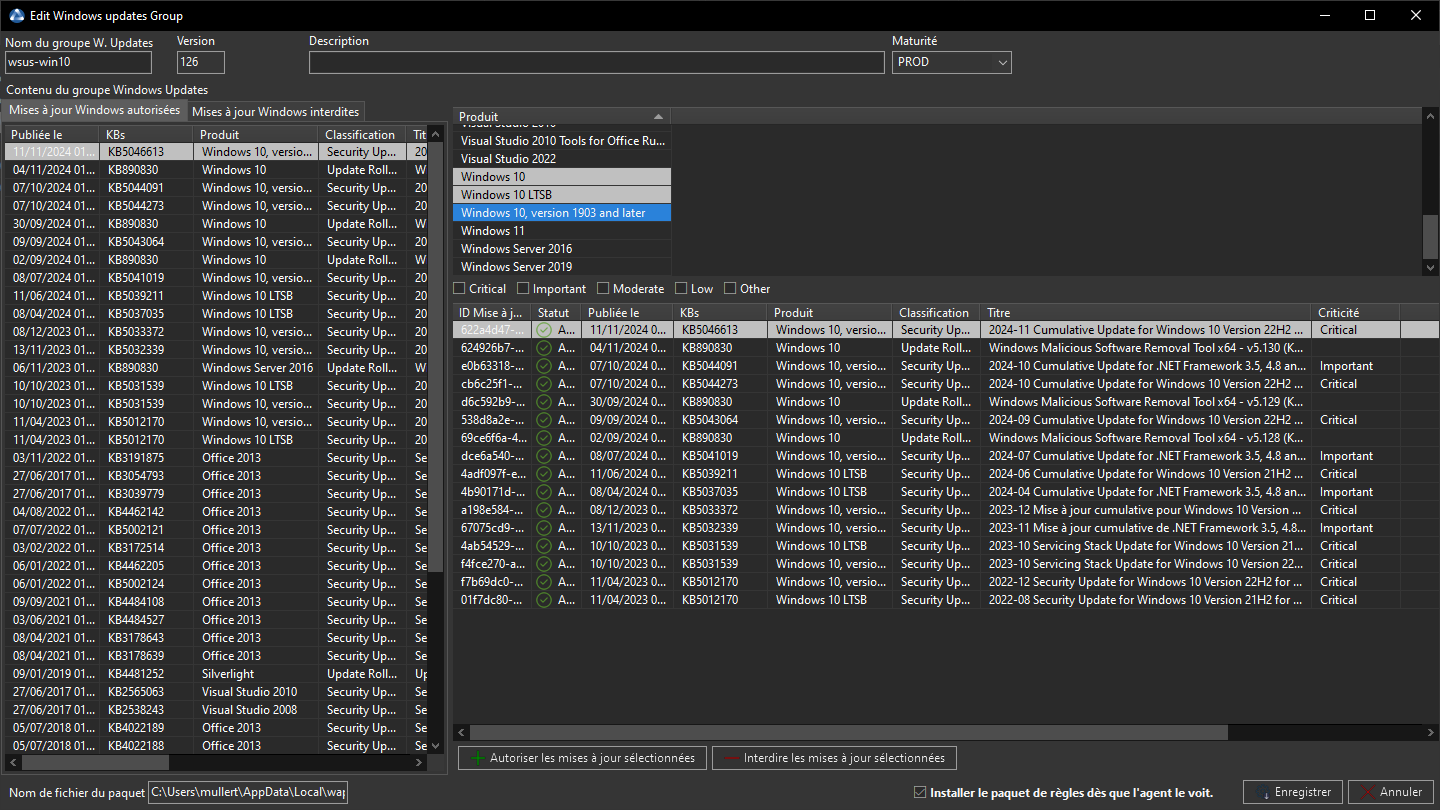This screenshot has width=1440, height=810.
Task: Click the red cancel icon on the Annuler button
Action: coord(1368,792)
